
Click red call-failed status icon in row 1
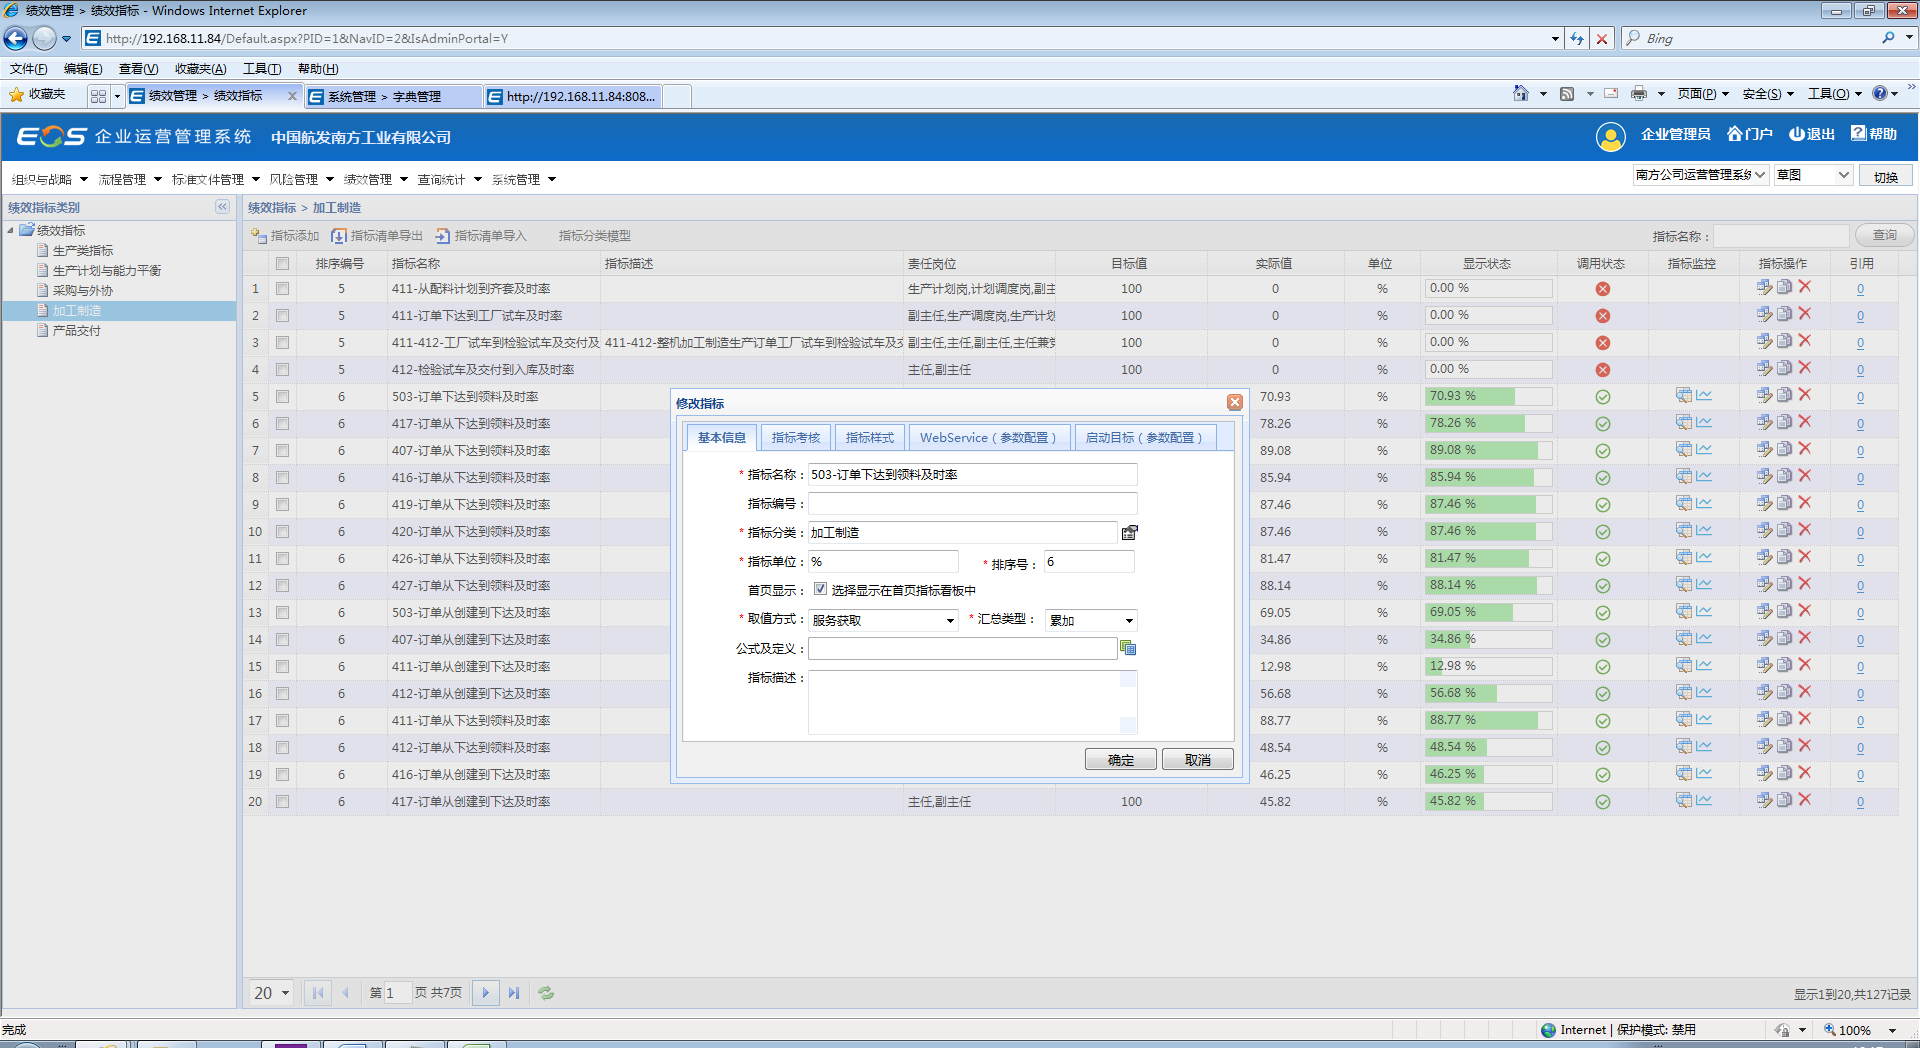(x=1603, y=289)
